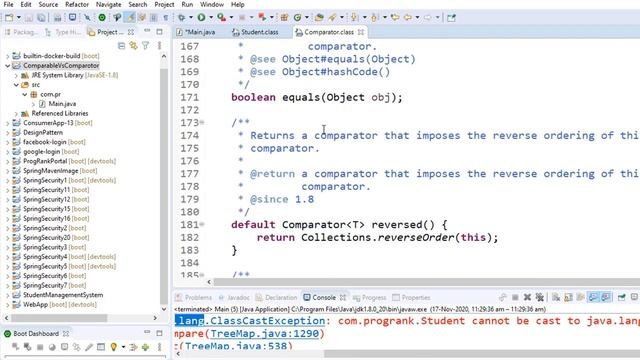Click the stop icon in Boot Dashboard toolbar
The height and width of the screenshot is (360, 640).
40,347
